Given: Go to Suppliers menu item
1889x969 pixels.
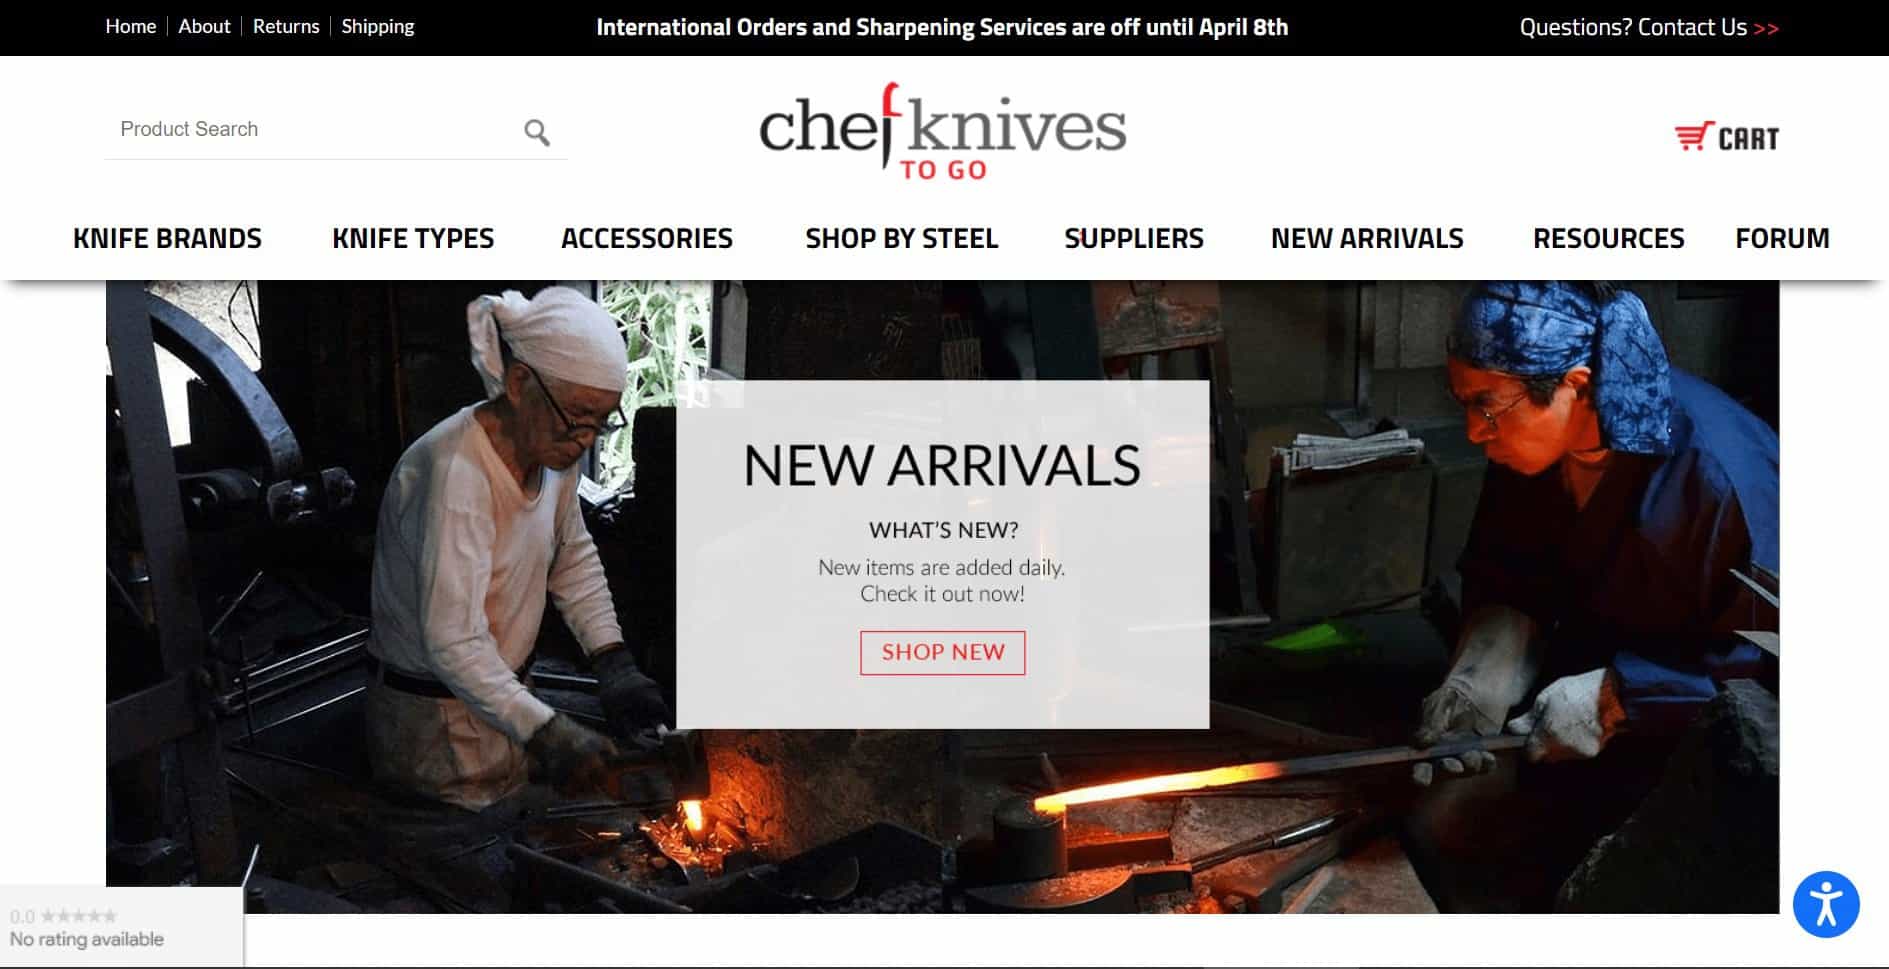Looking at the screenshot, I should (x=1134, y=238).
